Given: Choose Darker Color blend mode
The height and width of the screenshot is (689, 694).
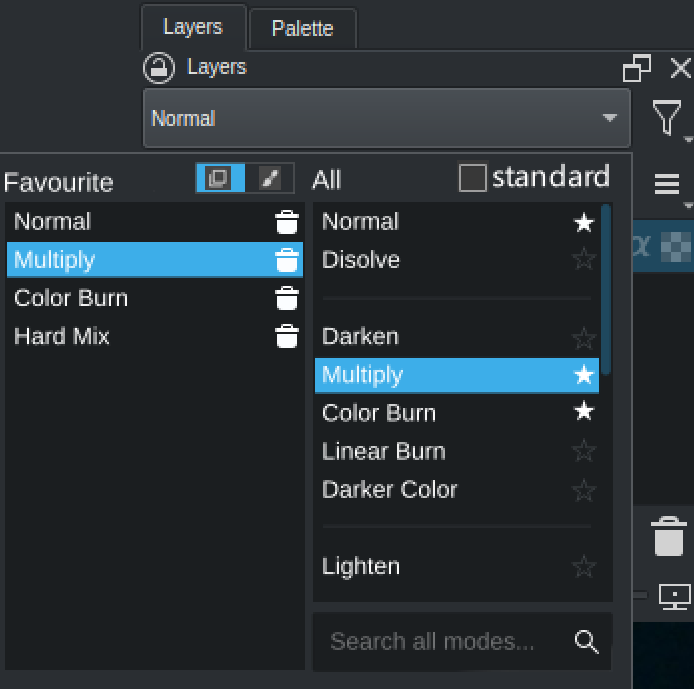Looking at the screenshot, I should pyautogui.click(x=390, y=490).
